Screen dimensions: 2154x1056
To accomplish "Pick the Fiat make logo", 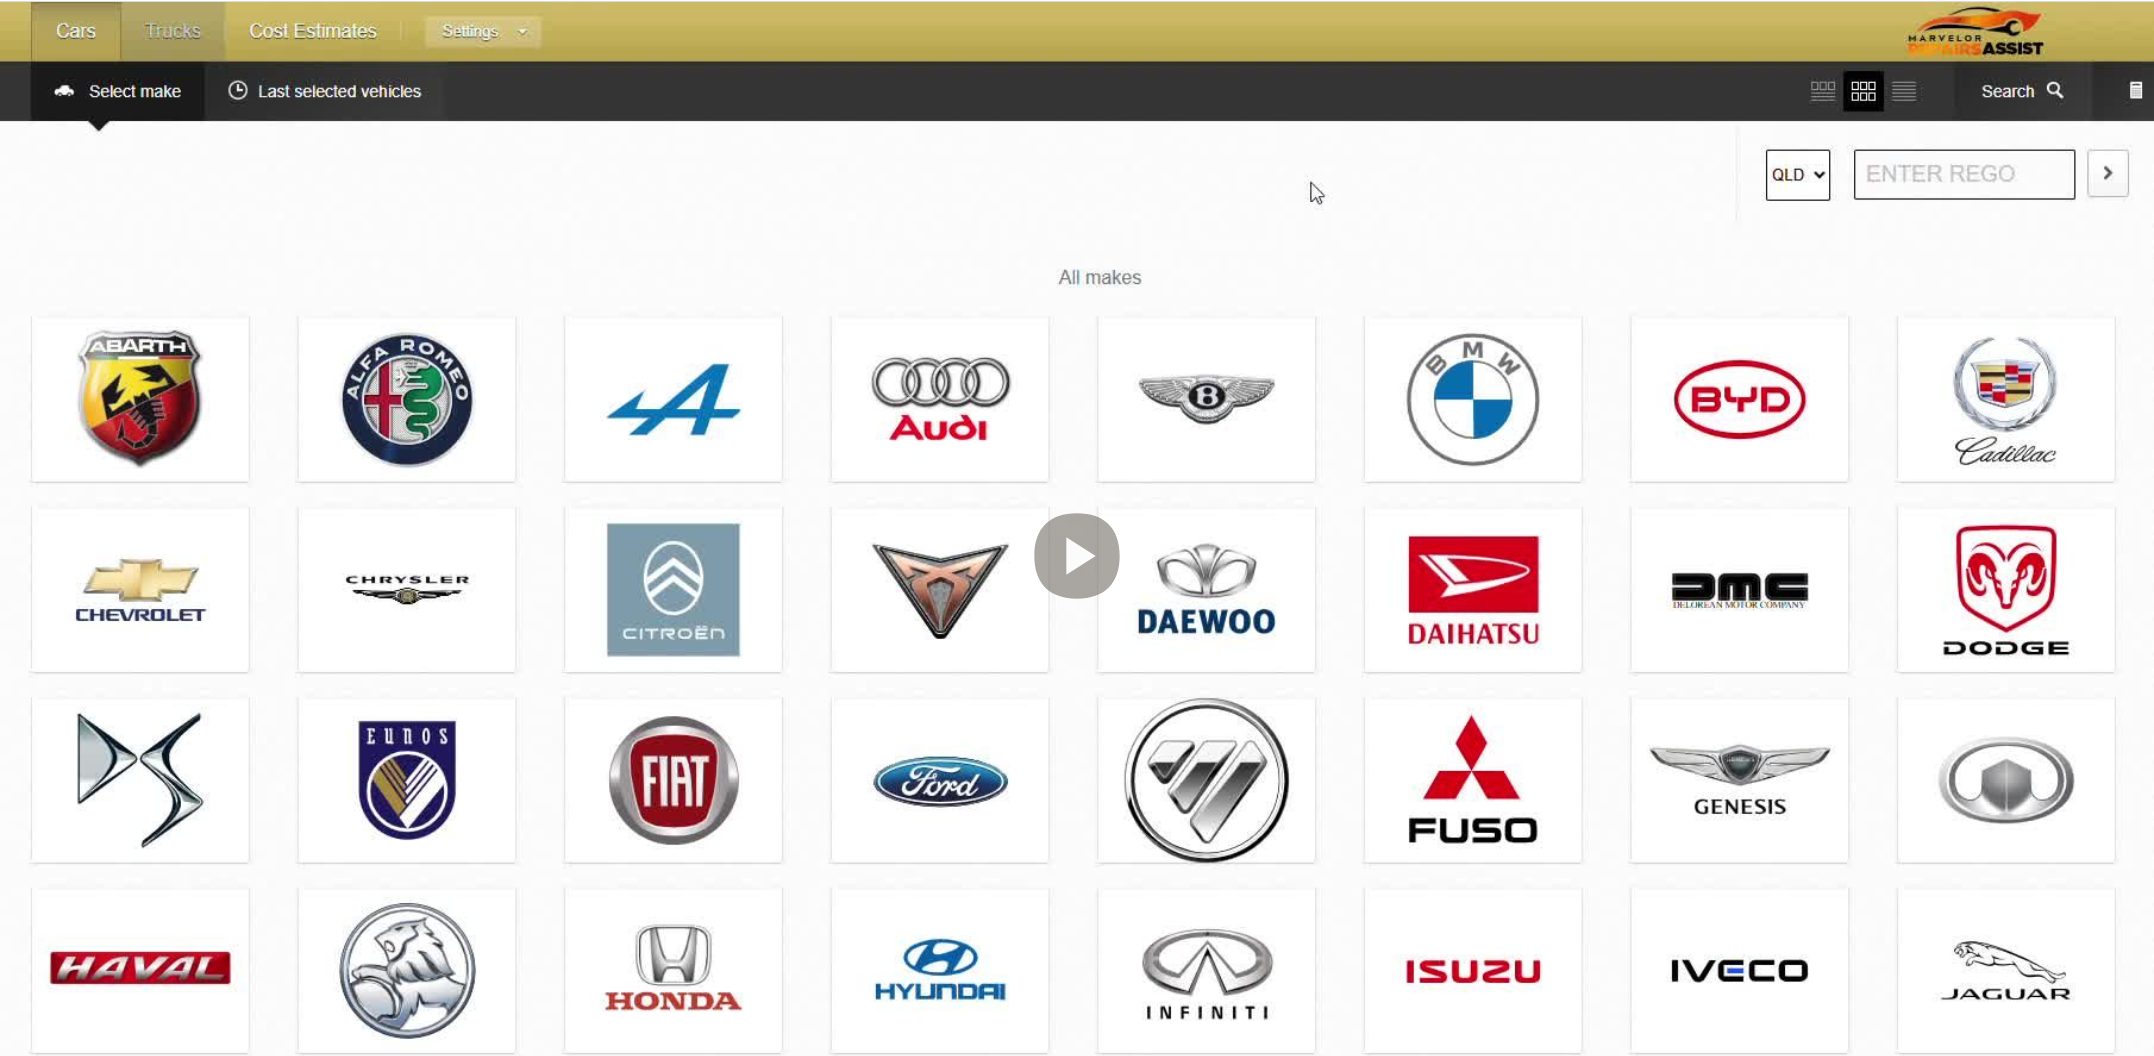I will [673, 780].
